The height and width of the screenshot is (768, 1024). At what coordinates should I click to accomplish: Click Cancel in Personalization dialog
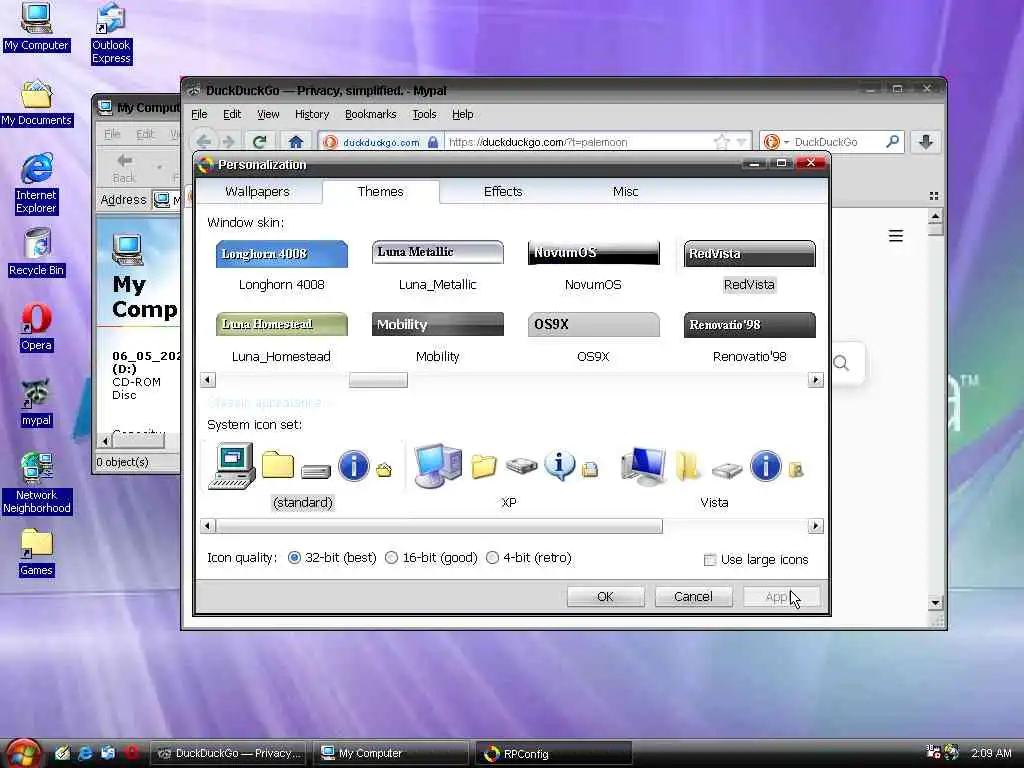pyautogui.click(x=693, y=596)
